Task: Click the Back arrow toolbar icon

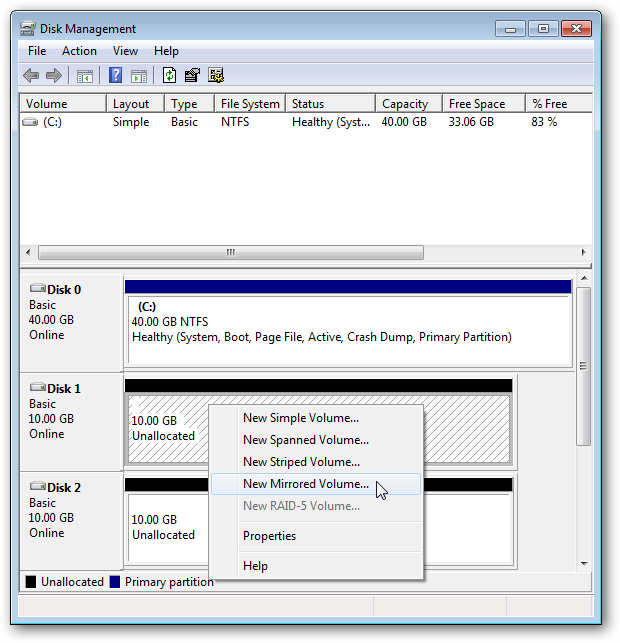Action: click(31, 75)
